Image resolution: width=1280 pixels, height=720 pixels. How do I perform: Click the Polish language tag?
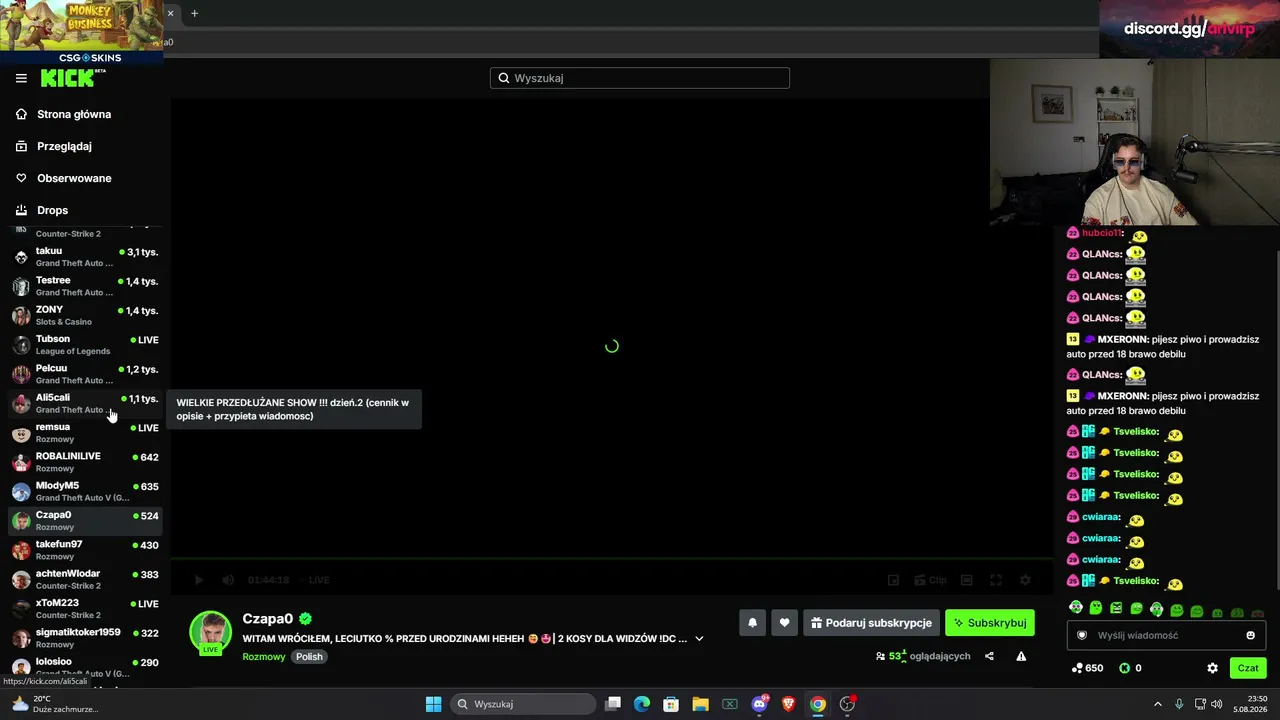(309, 657)
